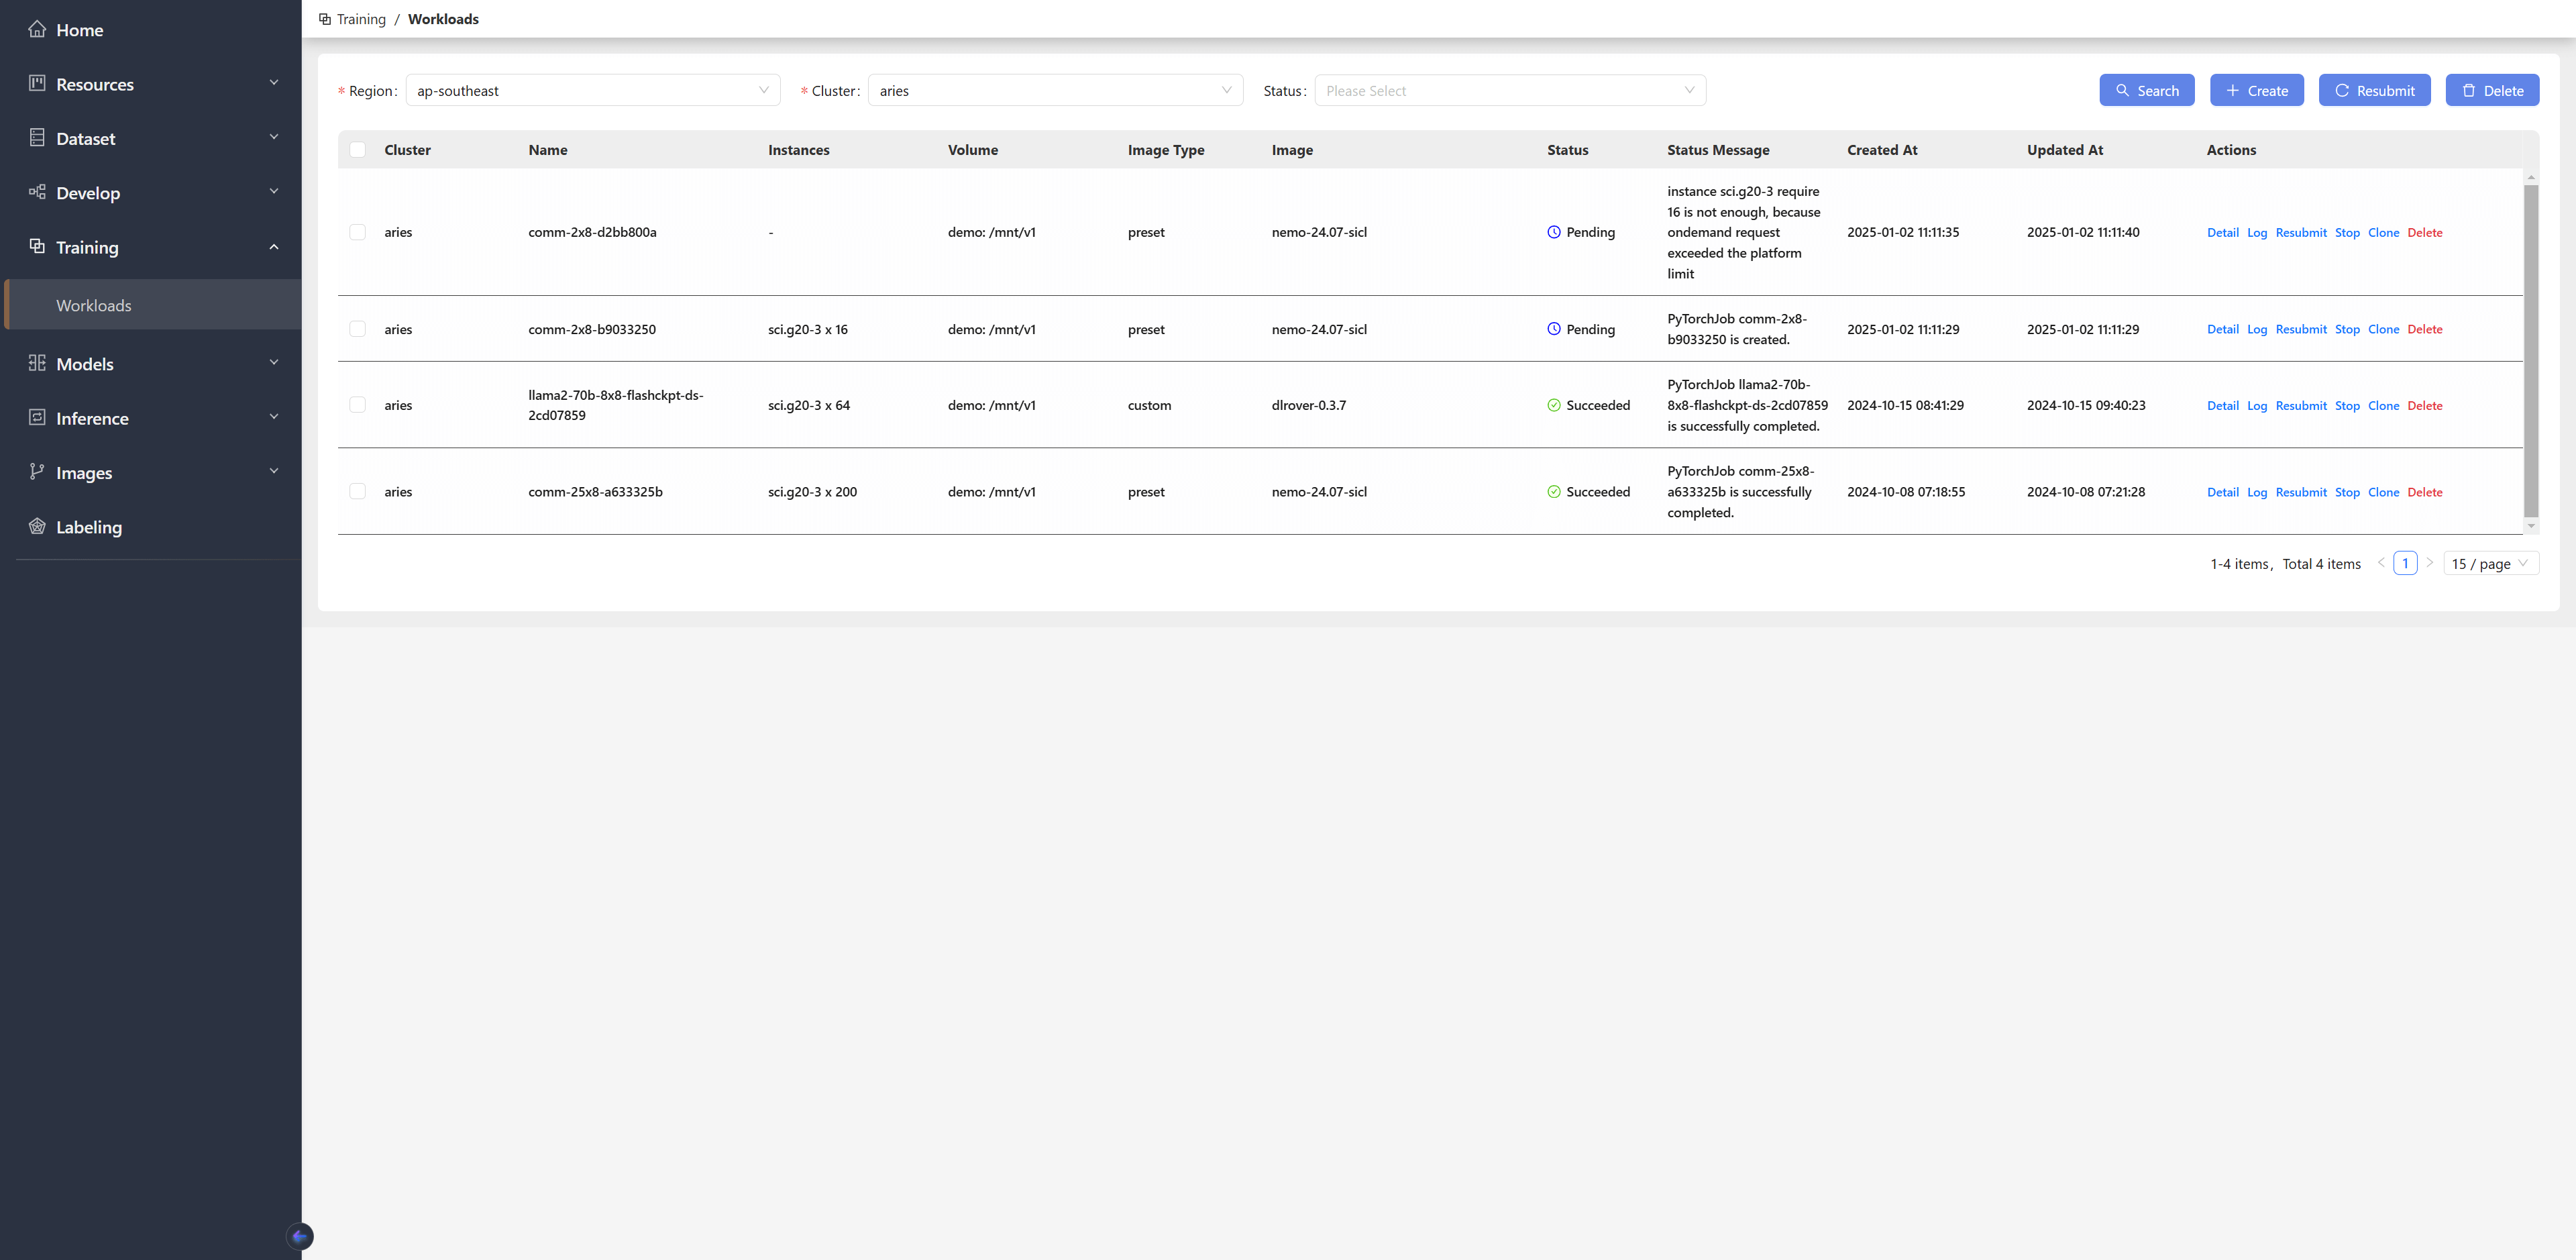This screenshot has width=2576, height=1260.
Task: Open the Region dropdown ap-southeast
Action: coord(593,90)
